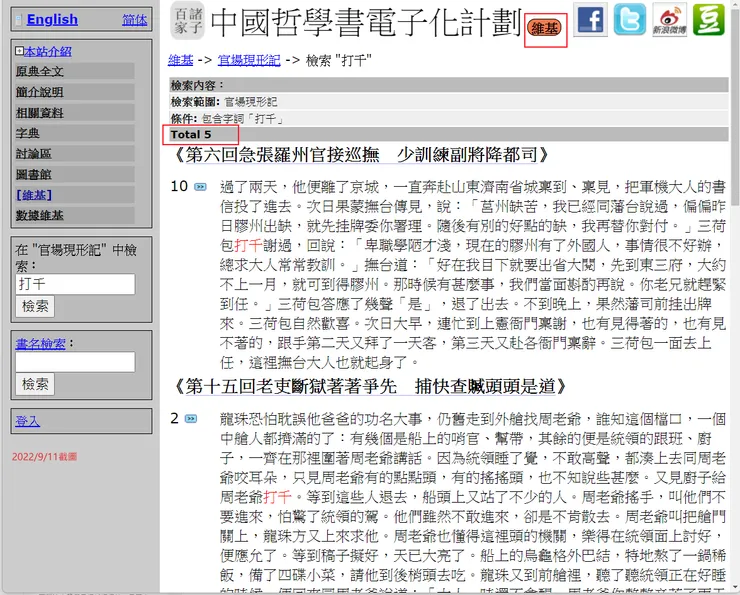Switch to 简体 simplified Chinese
740x595 pixels.
(135, 20)
